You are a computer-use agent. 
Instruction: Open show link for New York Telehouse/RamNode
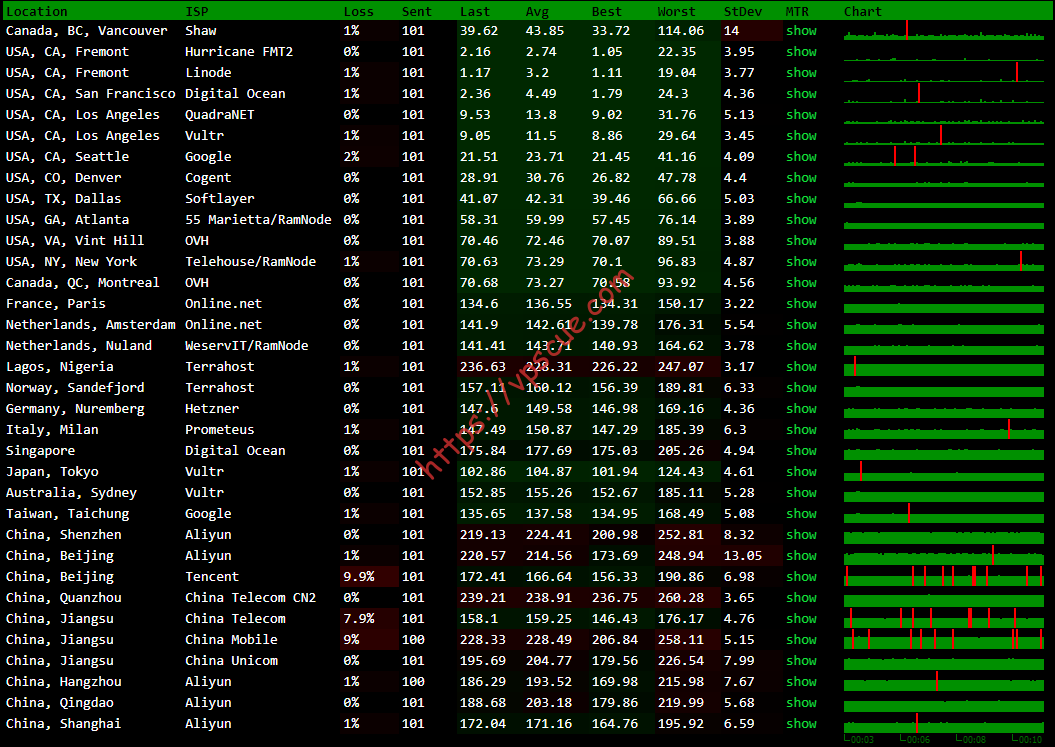pyautogui.click(x=801, y=262)
